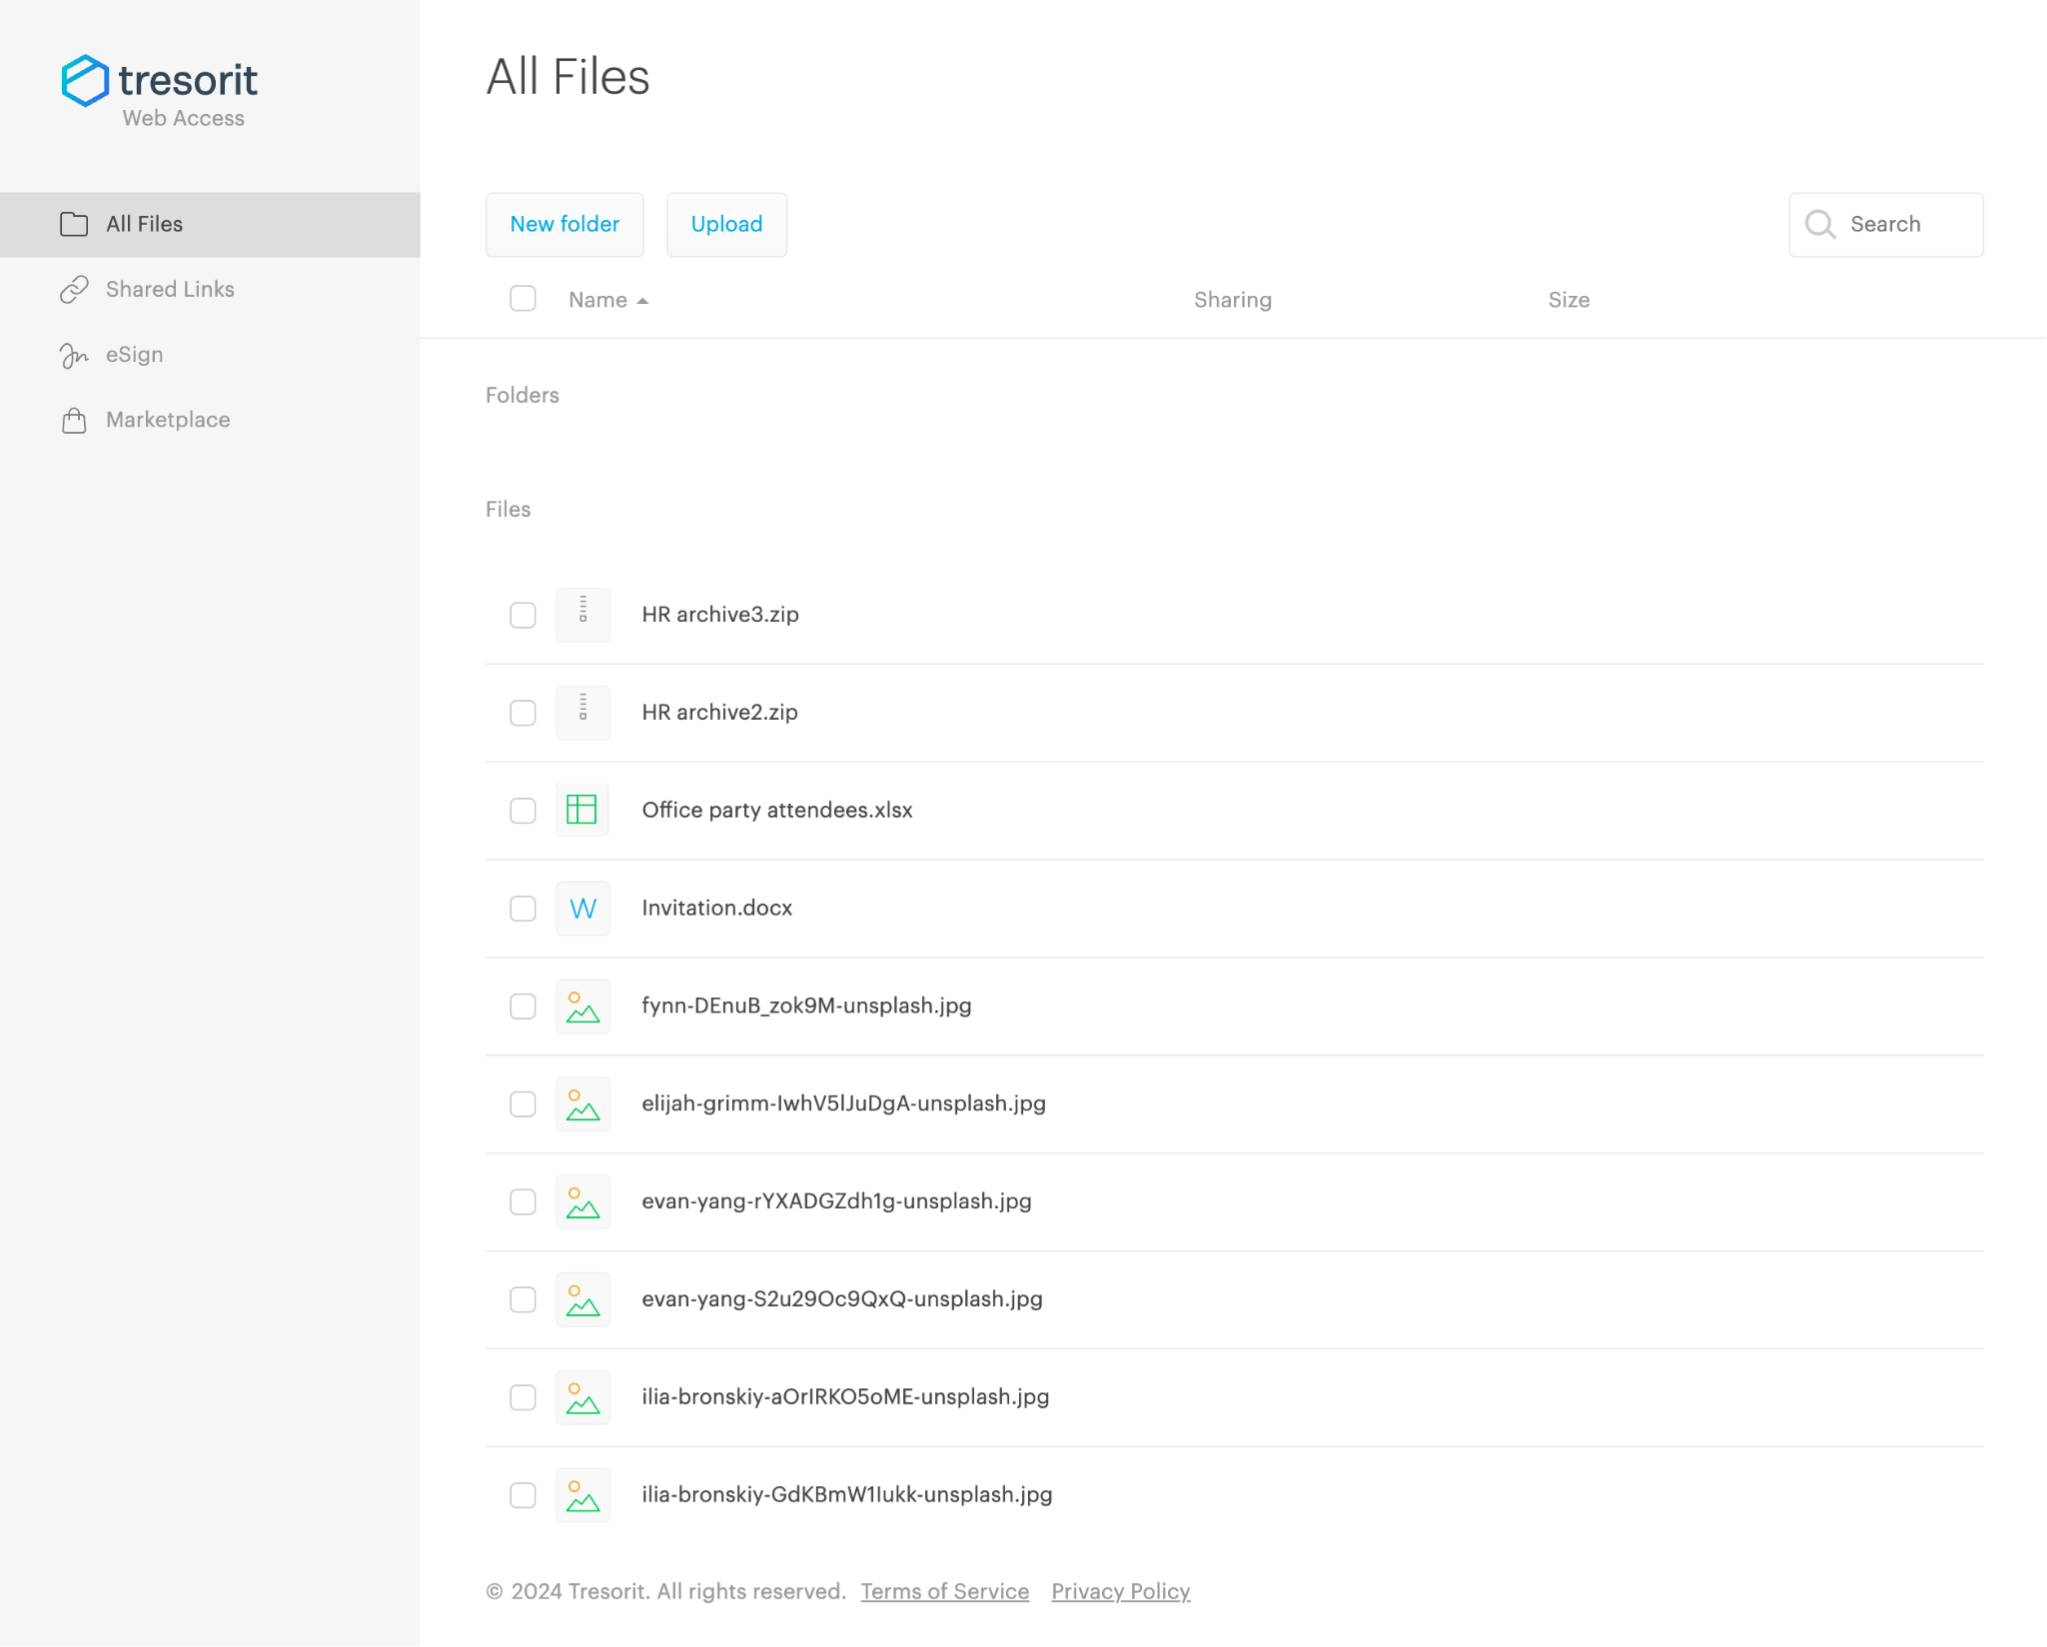The width and height of the screenshot is (2047, 1647).
Task: Click the eSign signature icon
Action: (x=74, y=355)
